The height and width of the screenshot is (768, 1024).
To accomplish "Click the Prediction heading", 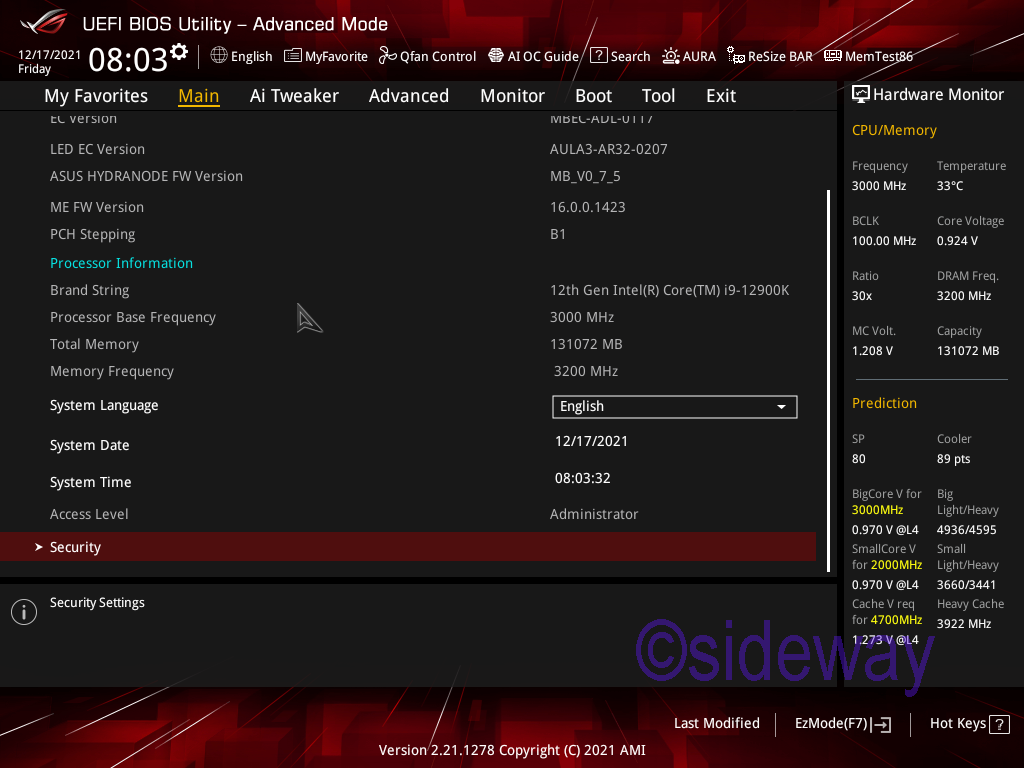I will (x=884, y=403).
